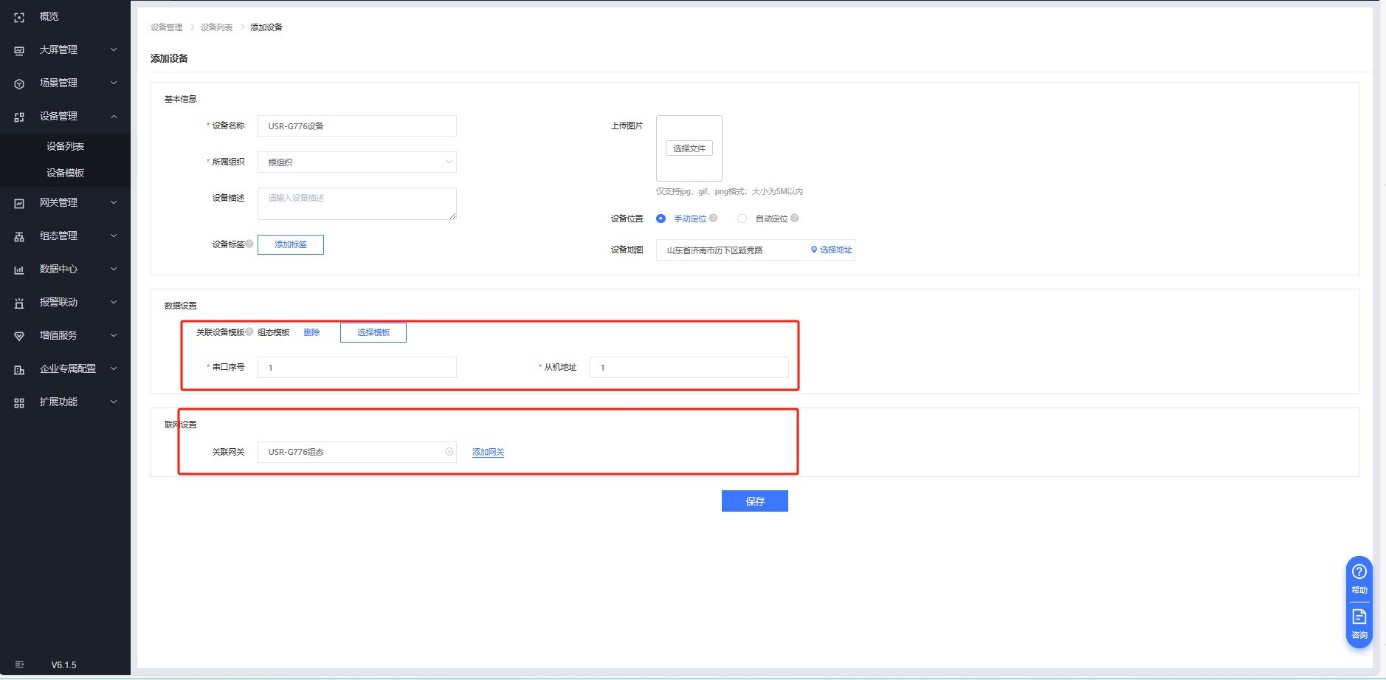Click the info icon next to 关联设备模板
The height and width of the screenshot is (680, 1386).
(249, 332)
